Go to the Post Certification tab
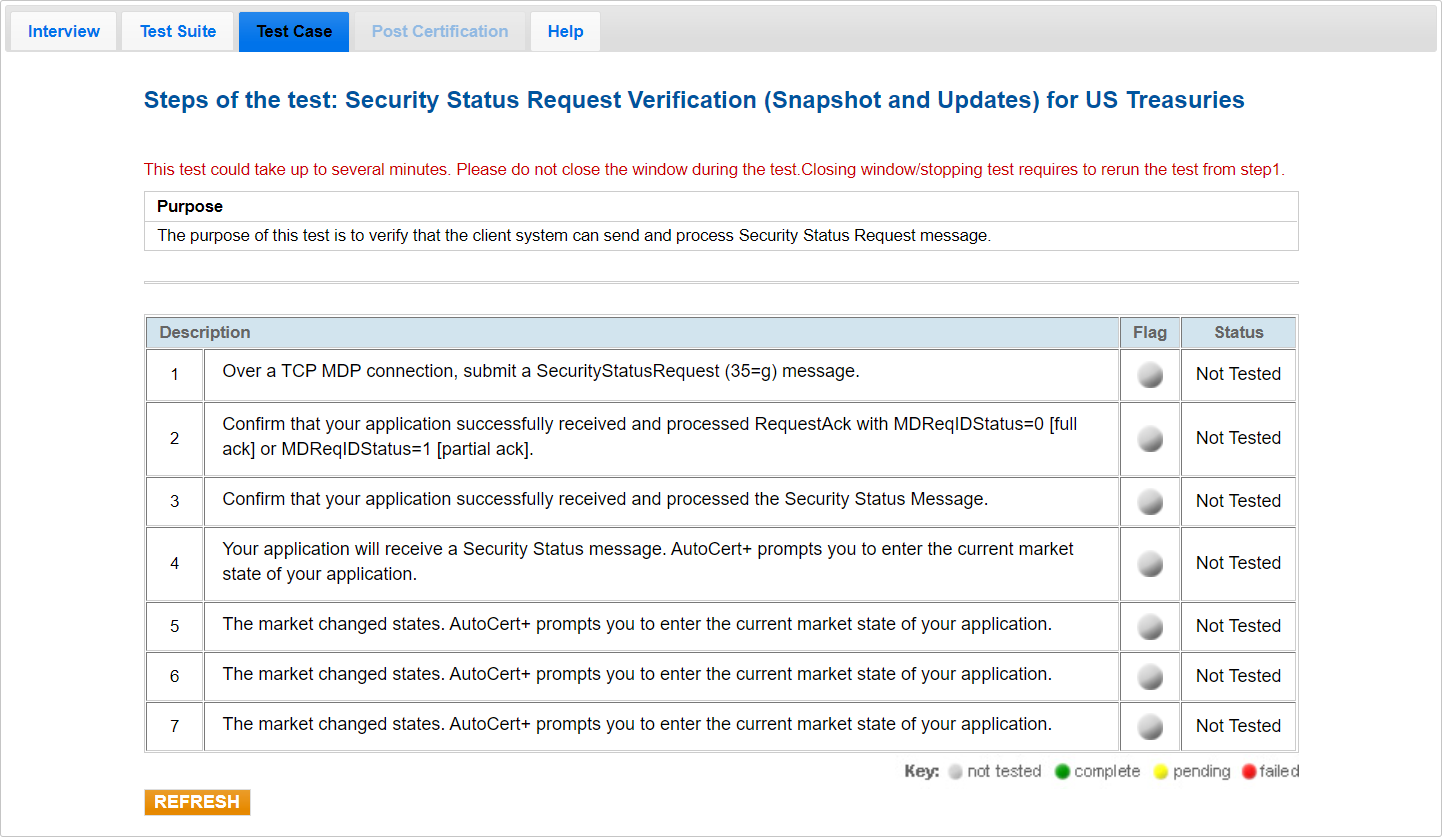This screenshot has width=1442, height=837. point(440,32)
